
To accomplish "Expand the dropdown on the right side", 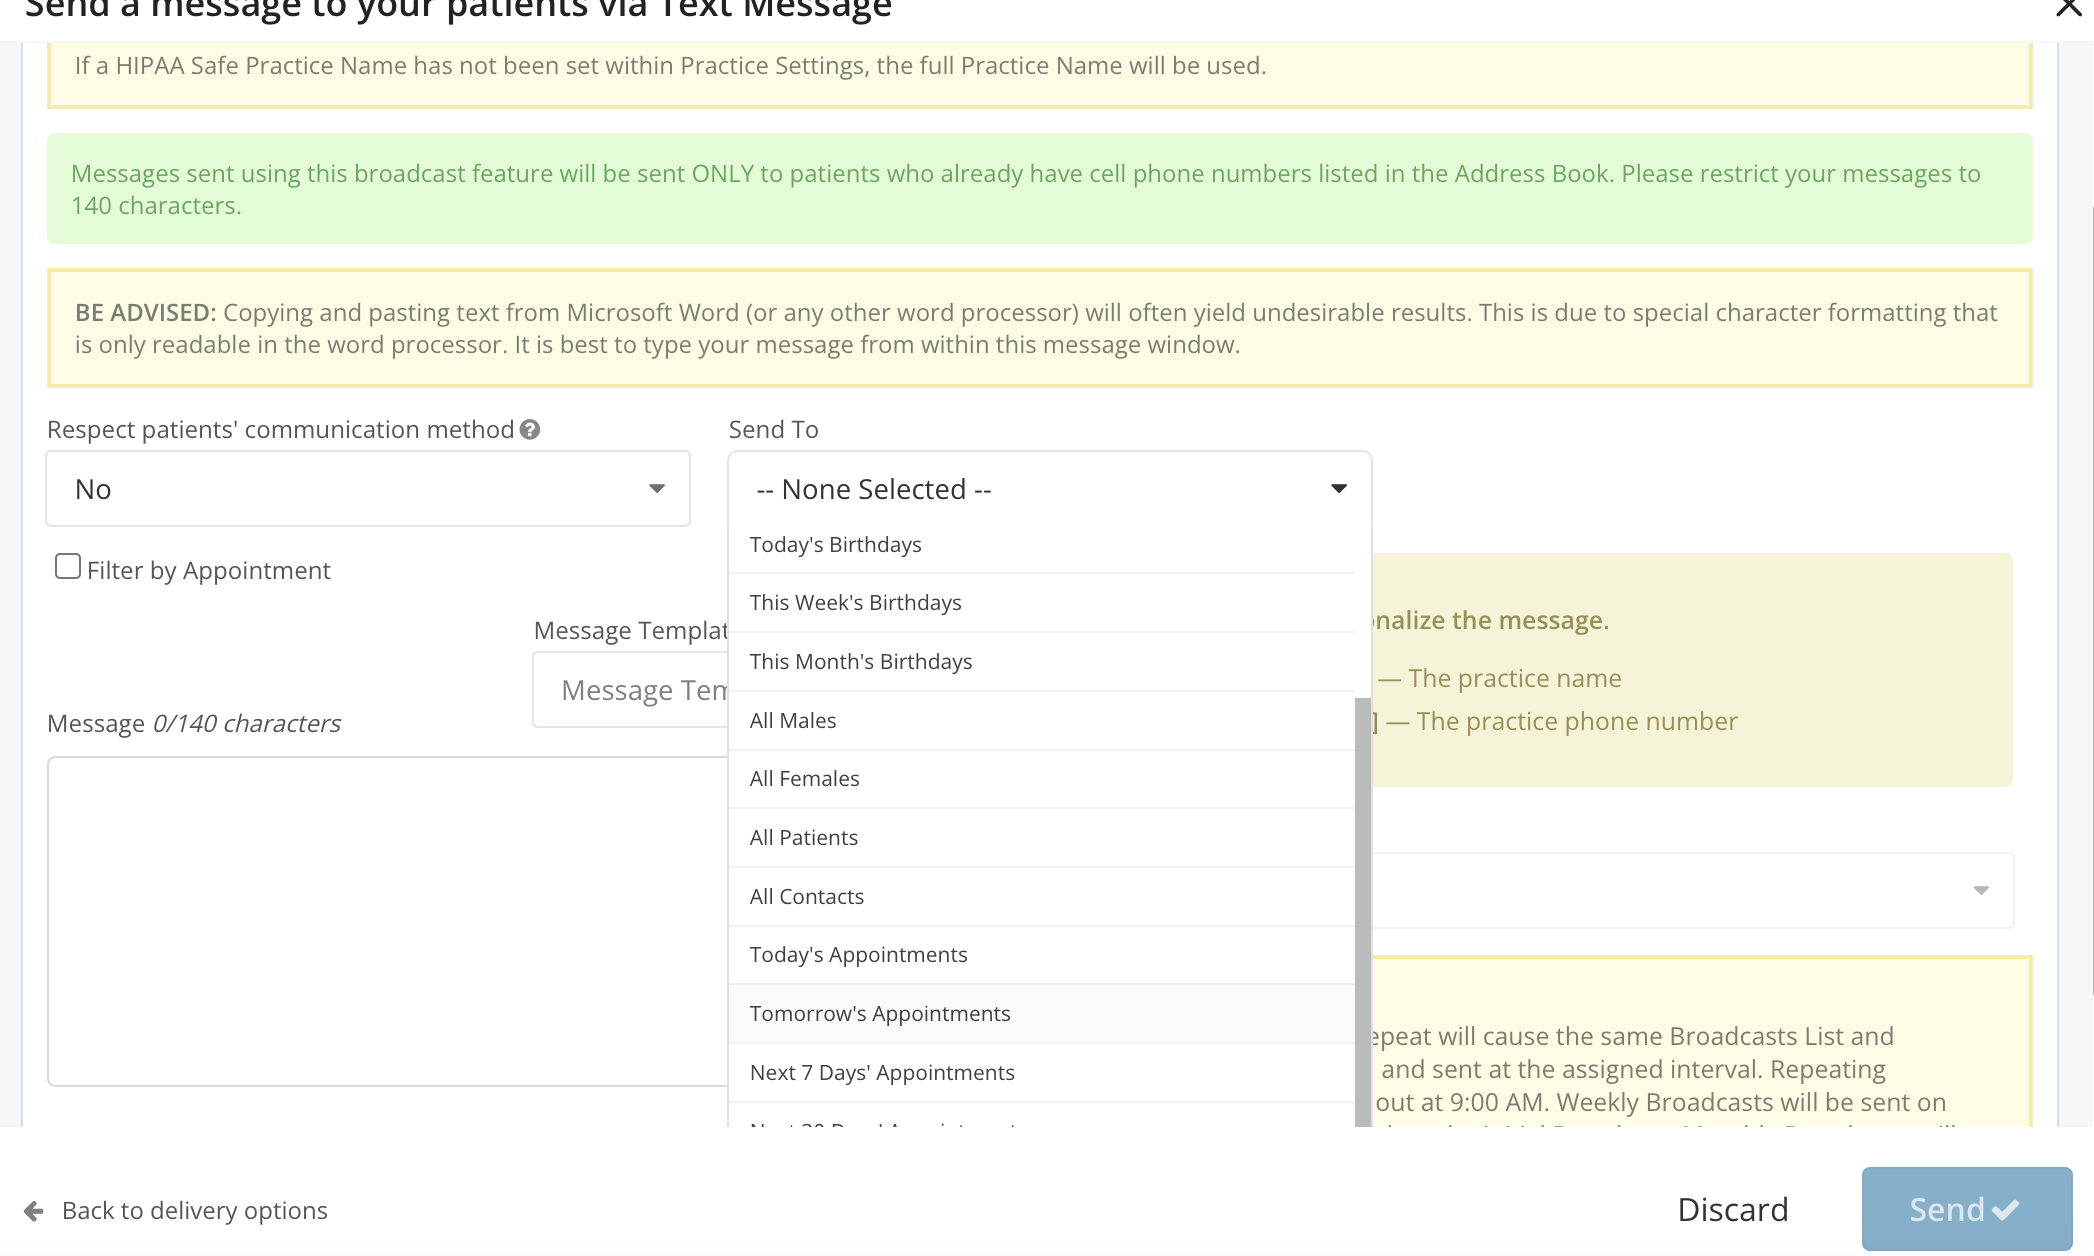I will click(1980, 891).
